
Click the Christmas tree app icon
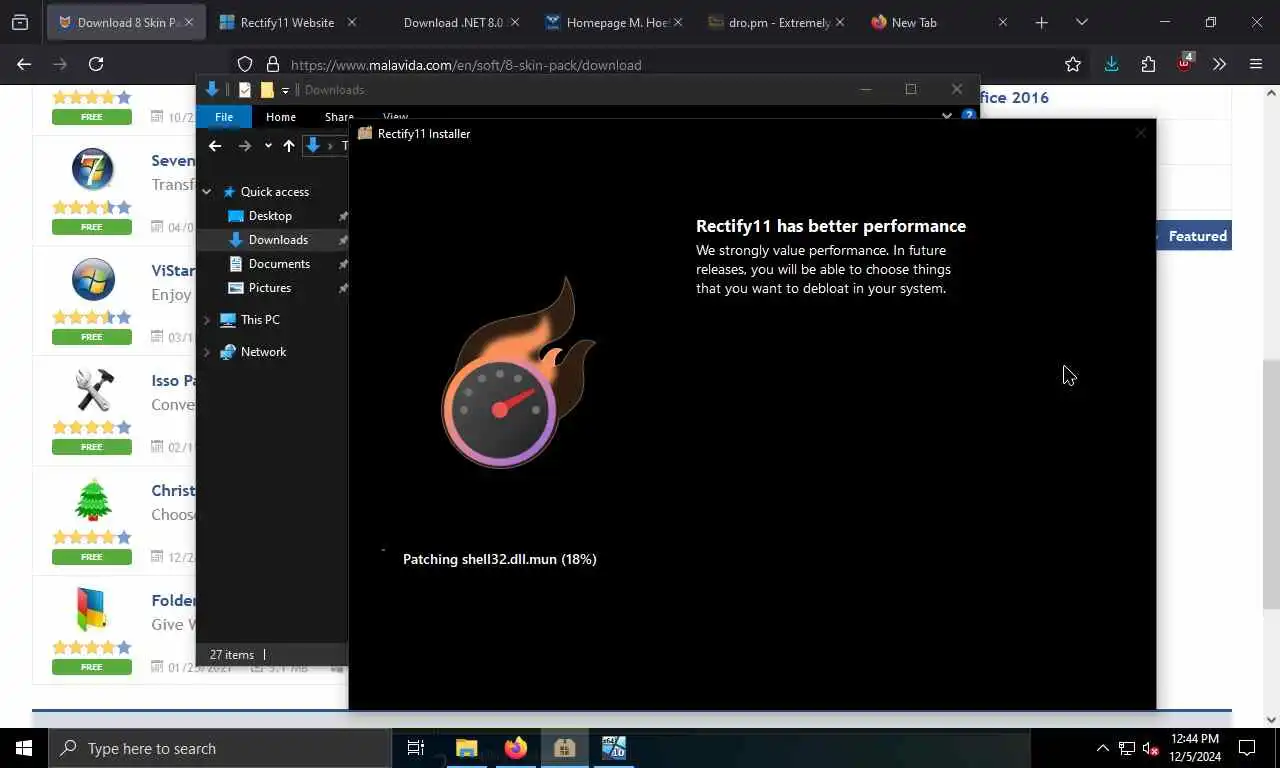point(93,499)
